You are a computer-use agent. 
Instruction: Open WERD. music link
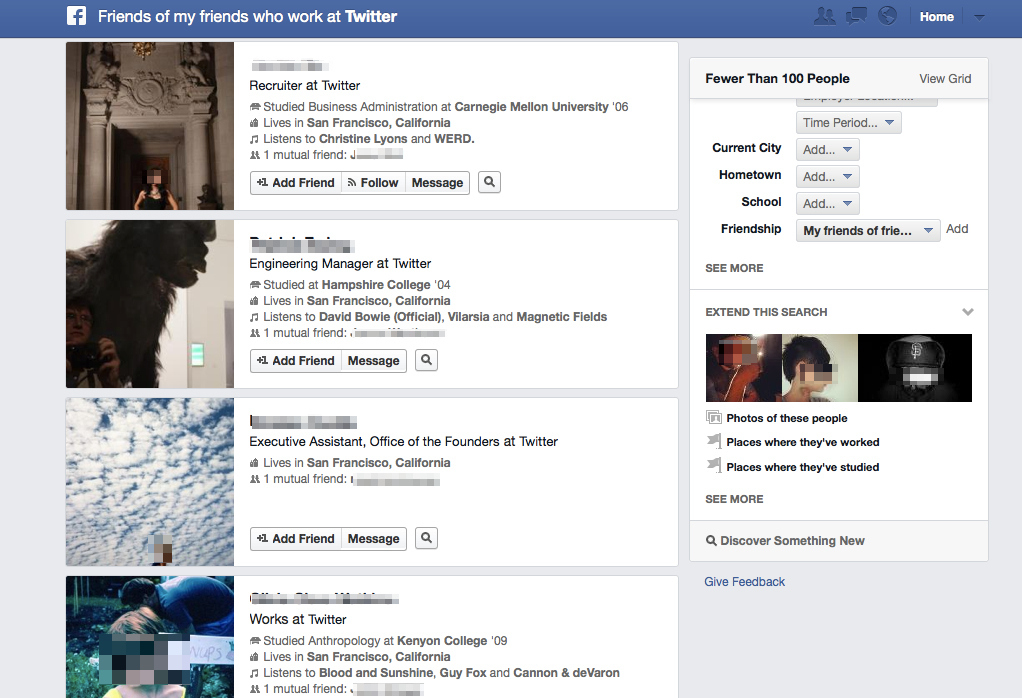(454, 139)
